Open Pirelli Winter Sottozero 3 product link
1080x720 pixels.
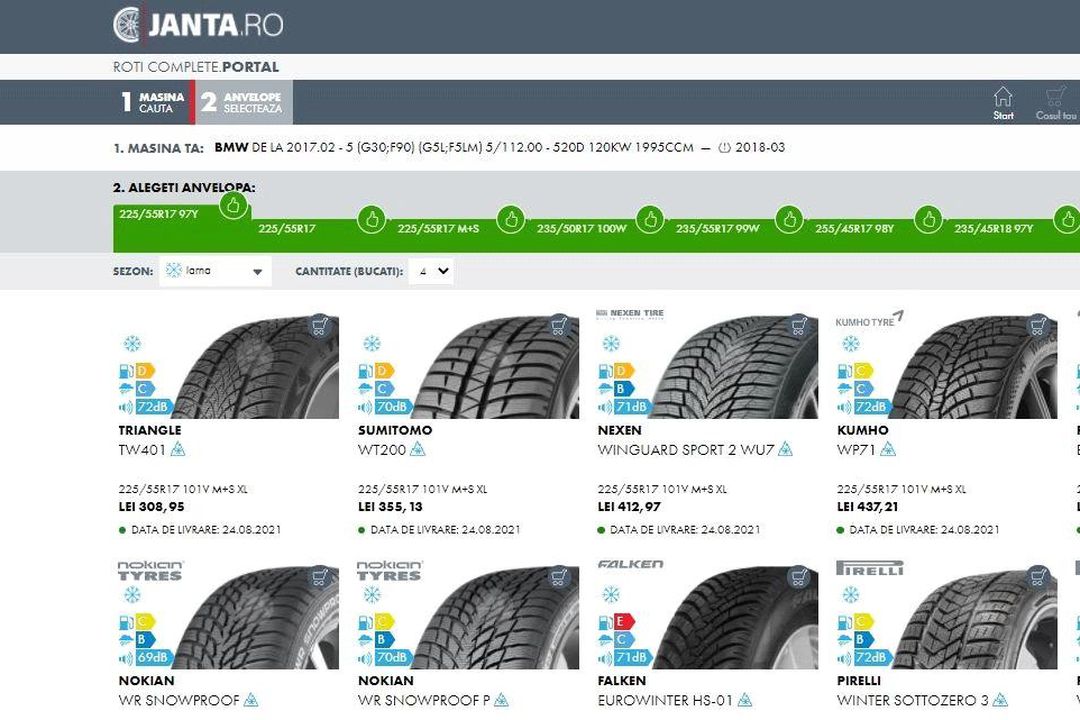click(912, 700)
